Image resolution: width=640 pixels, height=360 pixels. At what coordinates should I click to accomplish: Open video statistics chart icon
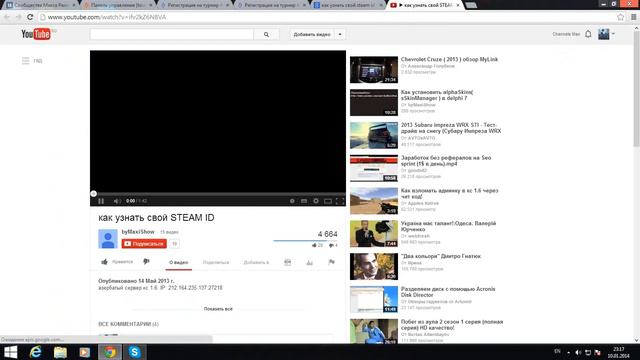309,262
